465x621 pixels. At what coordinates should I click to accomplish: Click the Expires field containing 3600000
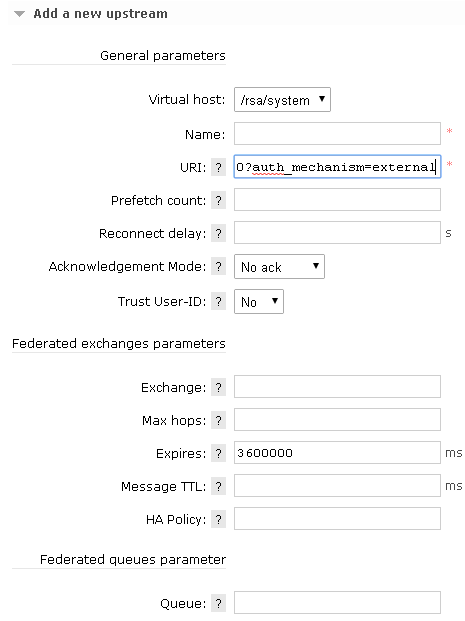point(337,452)
